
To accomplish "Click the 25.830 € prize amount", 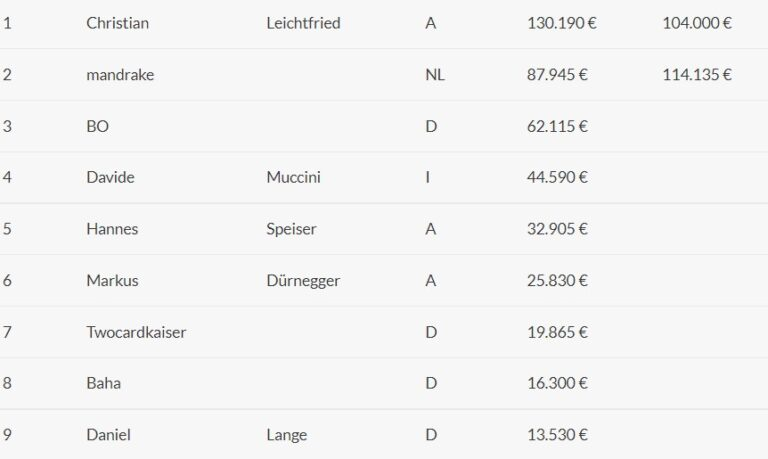I will tap(557, 281).
